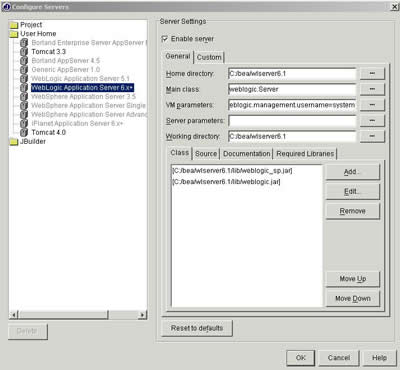Viewport: 400px width, 370px height.
Task: Click the WebLogic Application Server 6.x+ icon
Action: (x=24, y=88)
